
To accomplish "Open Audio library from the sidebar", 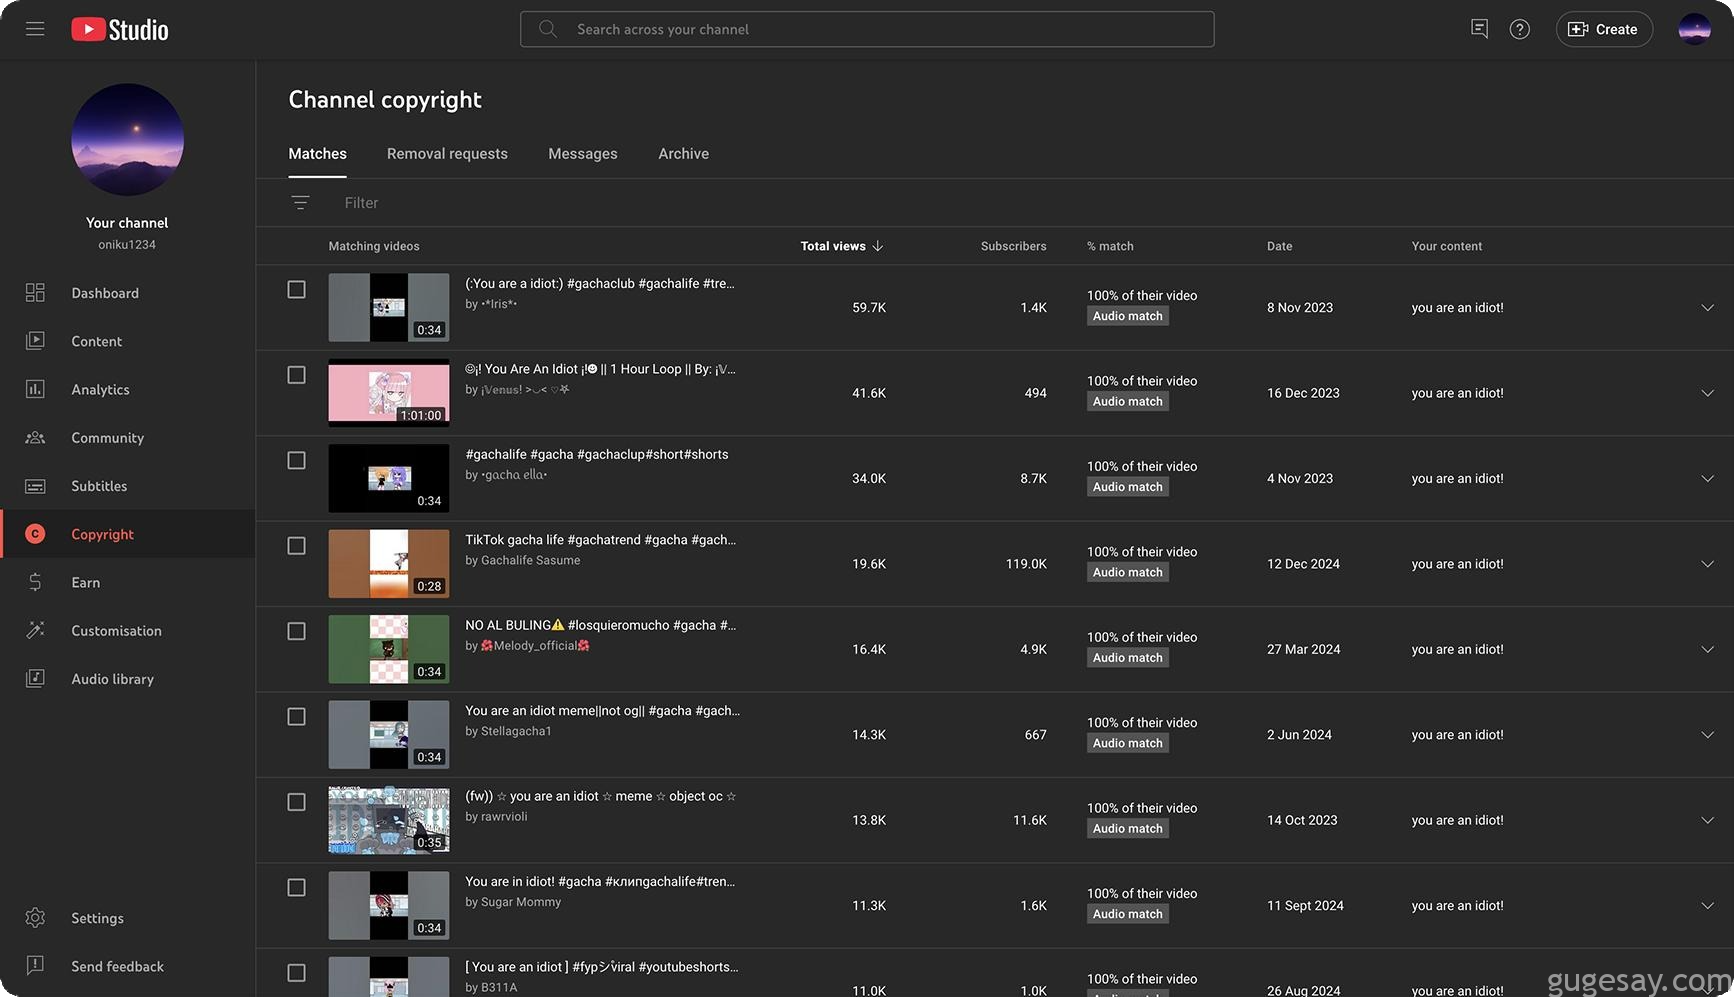I will (x=128, y=679).
